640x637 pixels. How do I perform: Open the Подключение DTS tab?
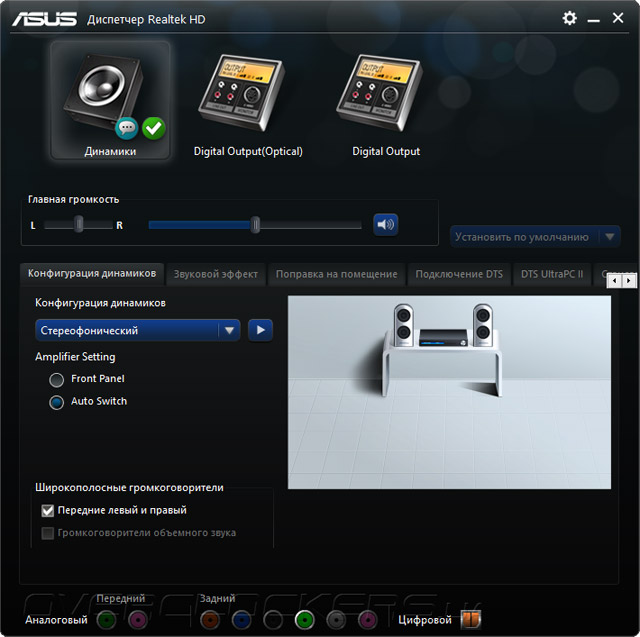pyautogui.click(x=459, y=274)
